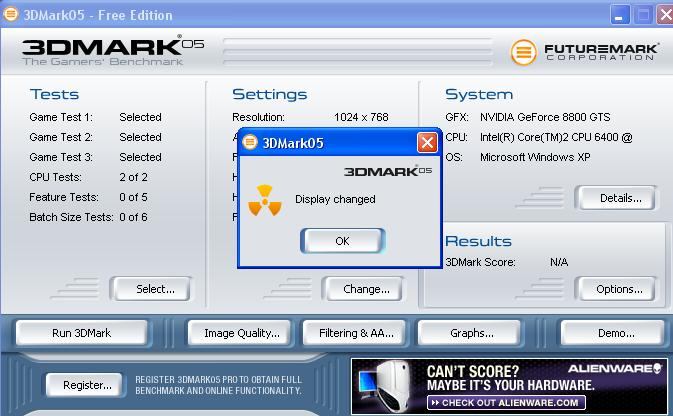Screen dimensions: 673x416
Task: Click the System section heading
Action: [x=479, y=94]
